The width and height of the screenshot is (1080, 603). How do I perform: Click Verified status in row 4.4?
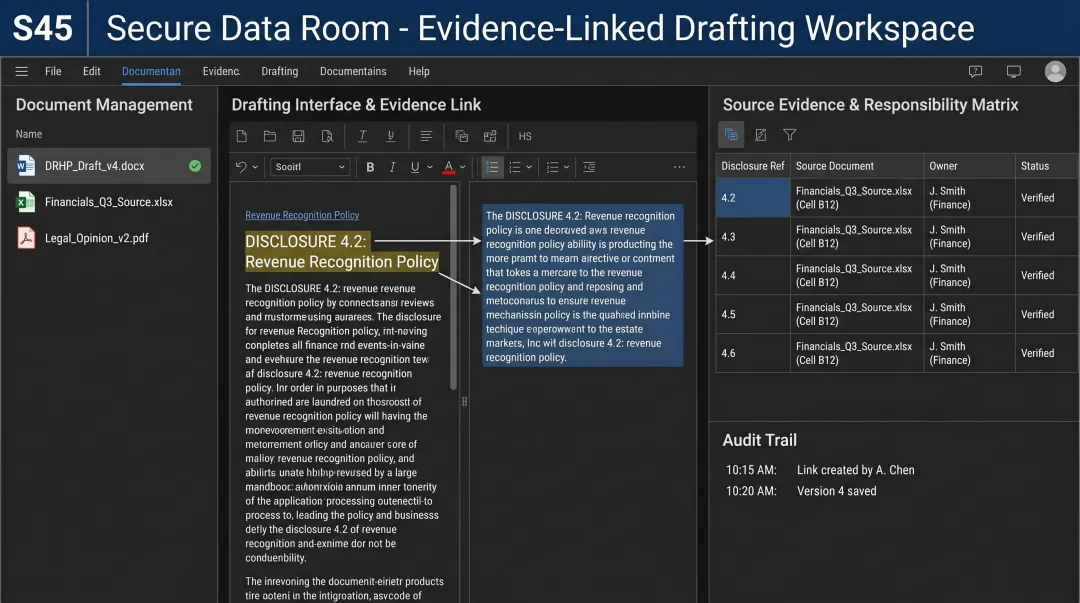1037,276
